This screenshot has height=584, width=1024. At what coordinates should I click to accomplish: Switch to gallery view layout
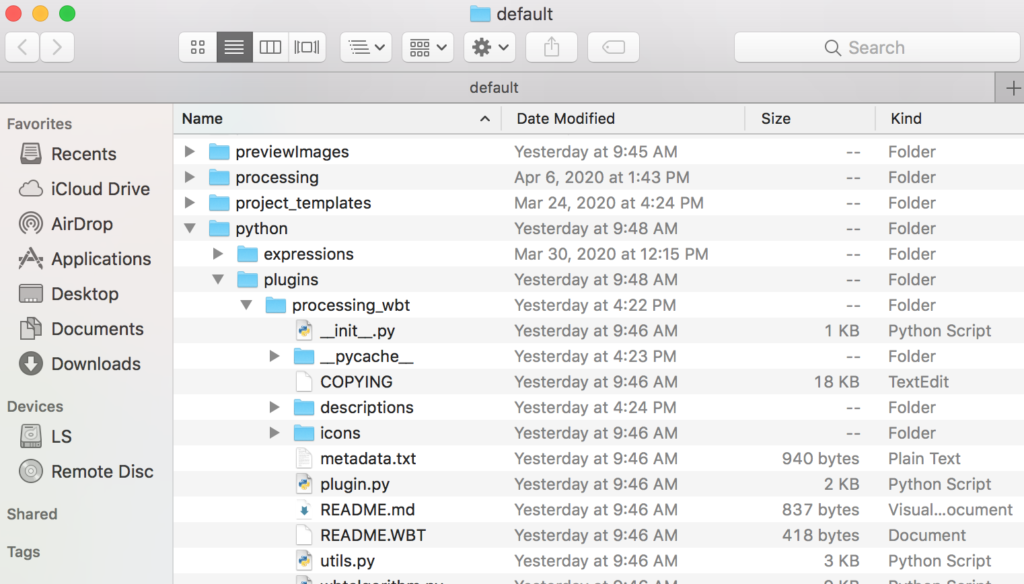point(307,47)
